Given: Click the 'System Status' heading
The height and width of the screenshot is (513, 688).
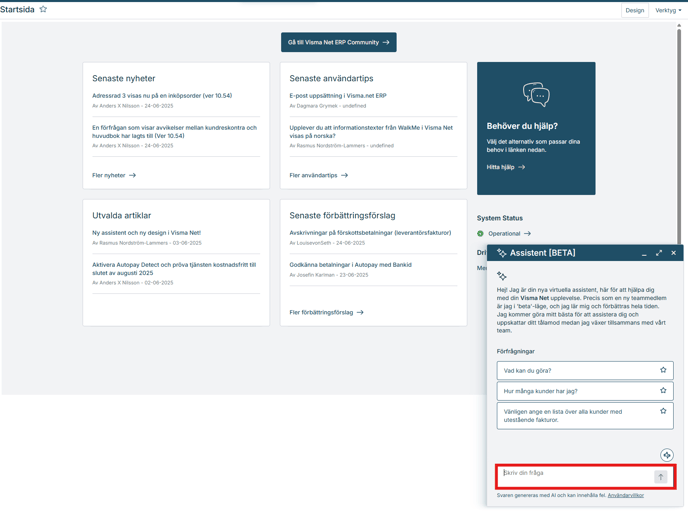Looking at the screenshot, I should [x=500, y=218].
